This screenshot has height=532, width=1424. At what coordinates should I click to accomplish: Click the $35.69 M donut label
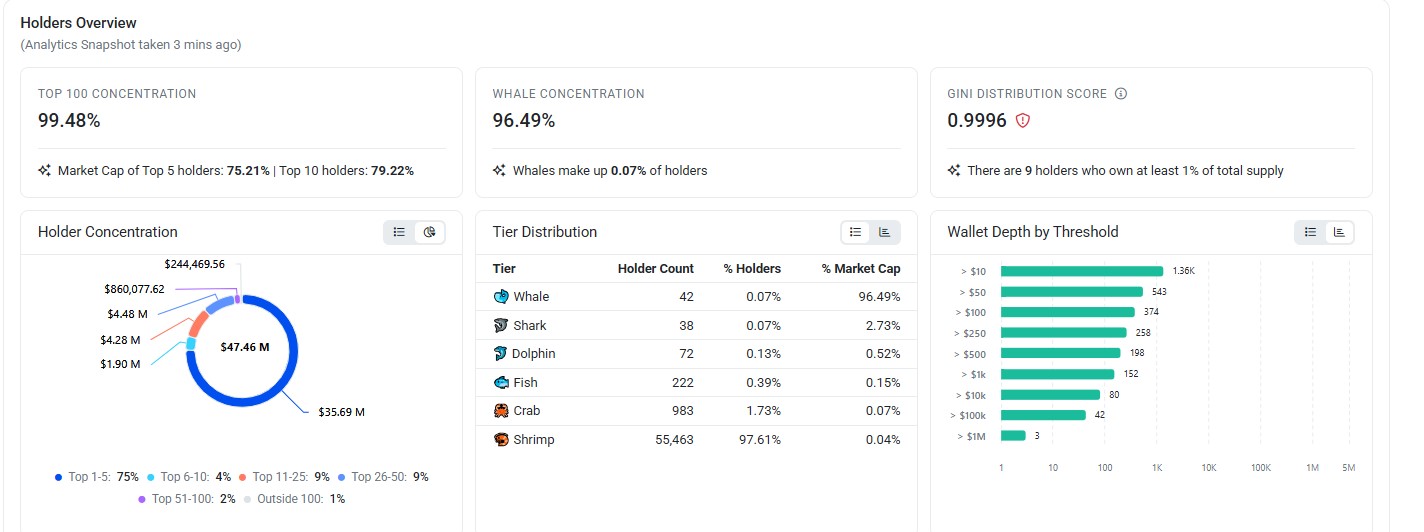[341, 412]
